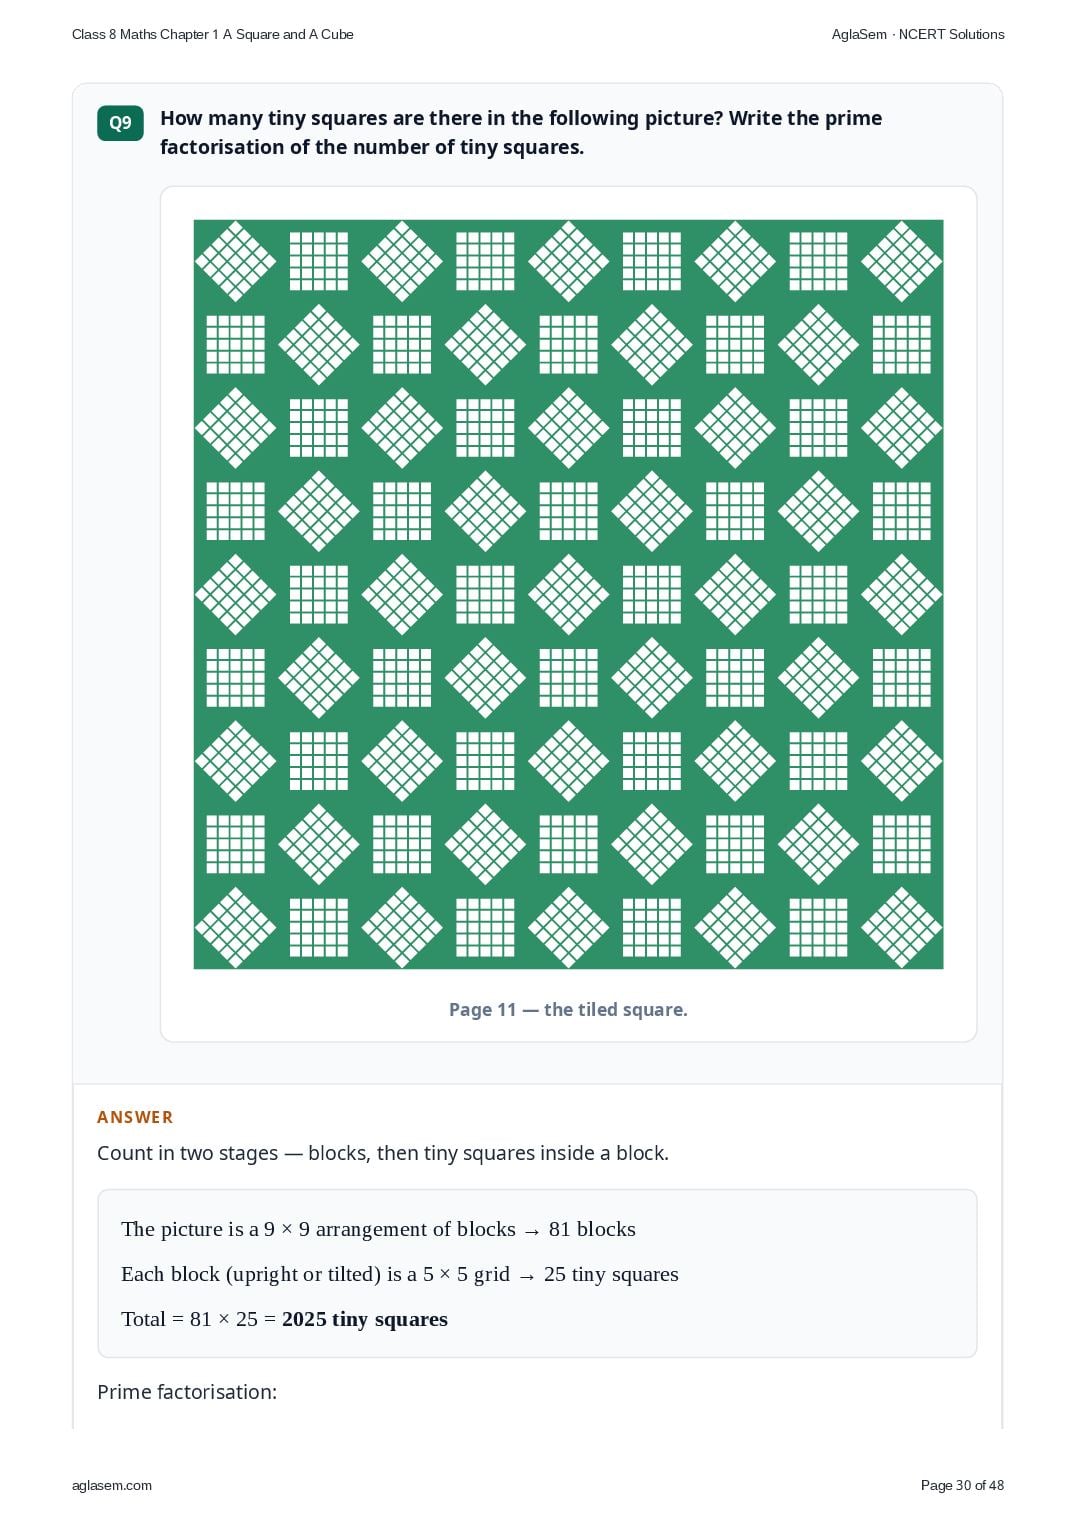Click the green Q9 question badge
Screen dimensions: 1076x1522
coord(120,123)
